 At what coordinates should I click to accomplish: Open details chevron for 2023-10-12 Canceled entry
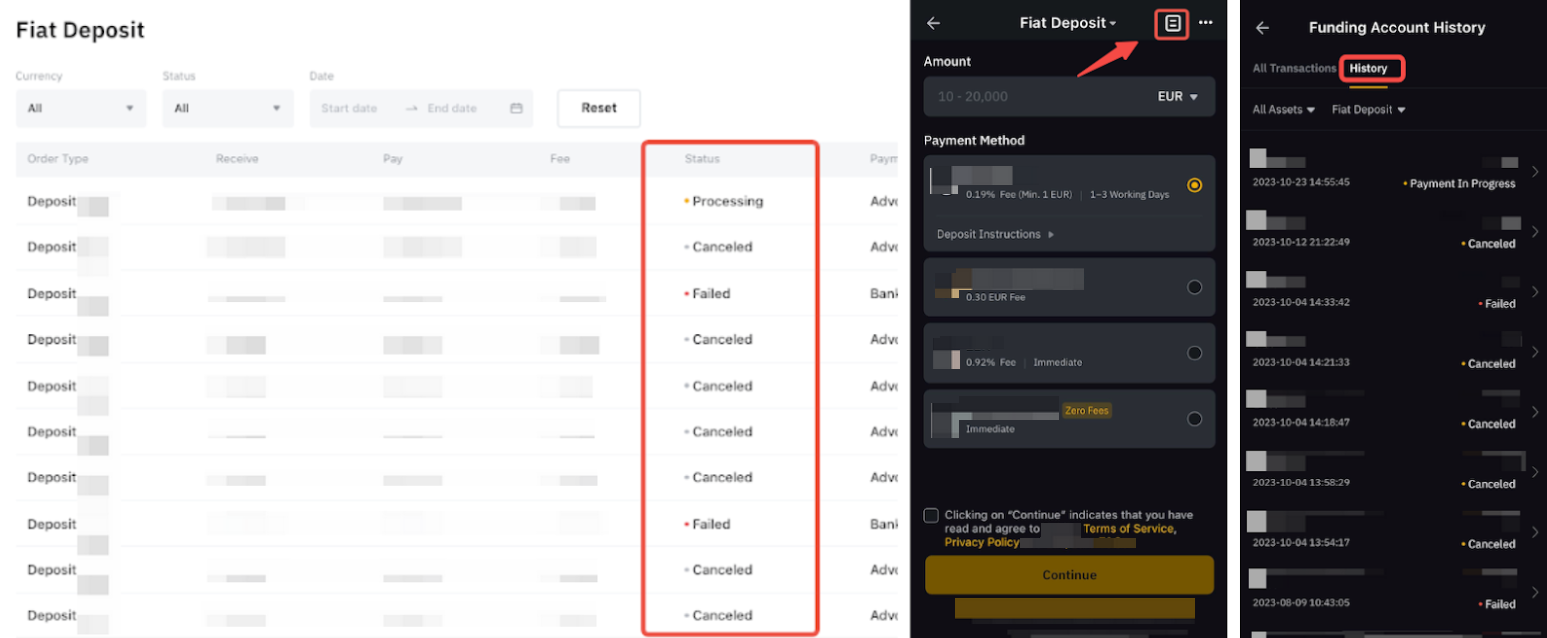[x=1535, y=232]
